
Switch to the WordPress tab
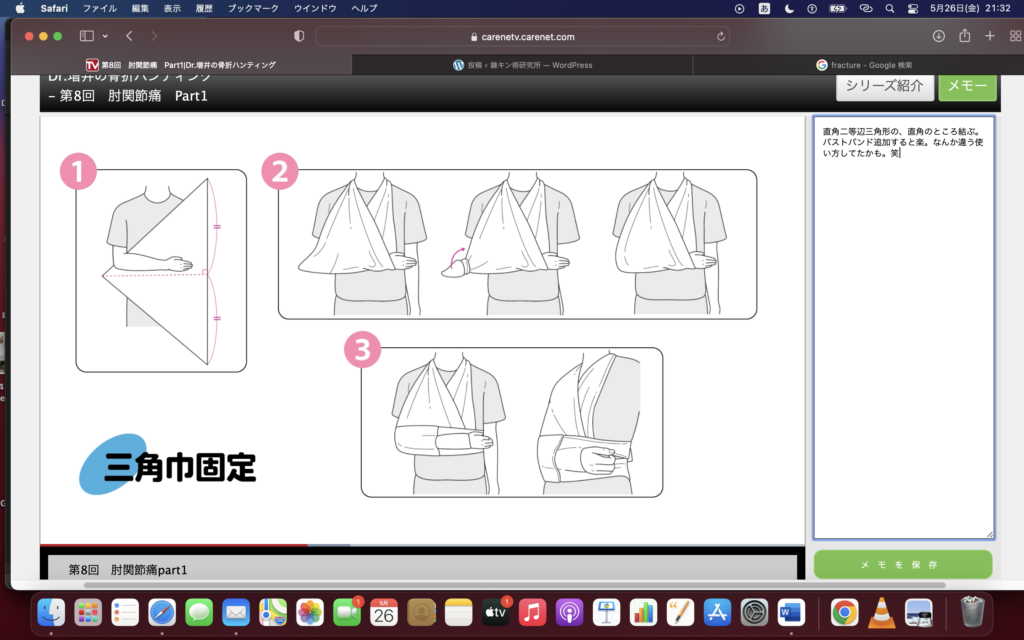[522, 65]
